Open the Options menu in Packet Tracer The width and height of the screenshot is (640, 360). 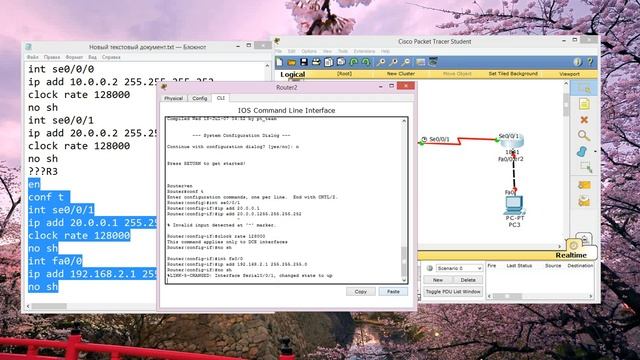[x=309, y=51]
